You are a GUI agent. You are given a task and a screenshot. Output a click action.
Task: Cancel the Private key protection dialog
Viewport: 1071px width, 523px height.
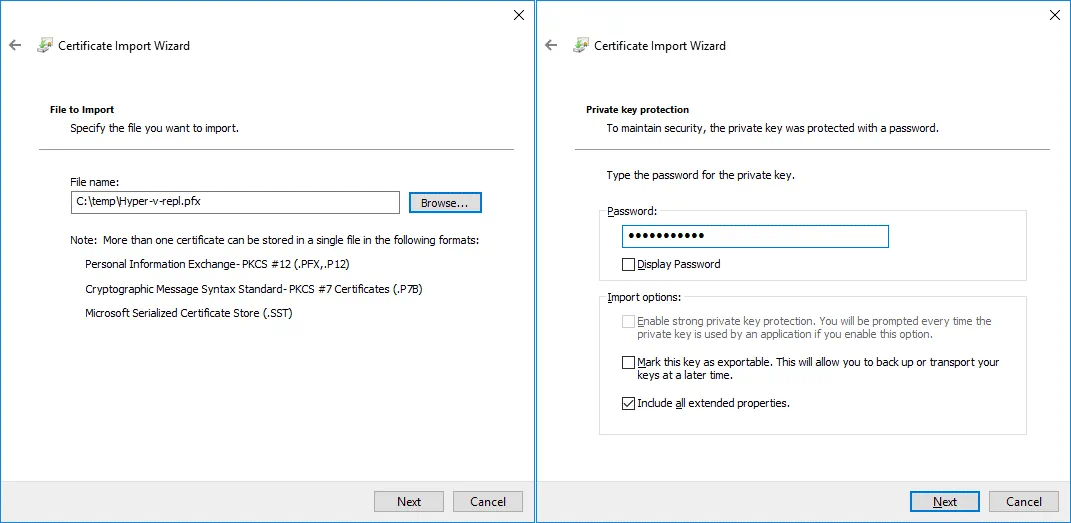[1024, 501]
